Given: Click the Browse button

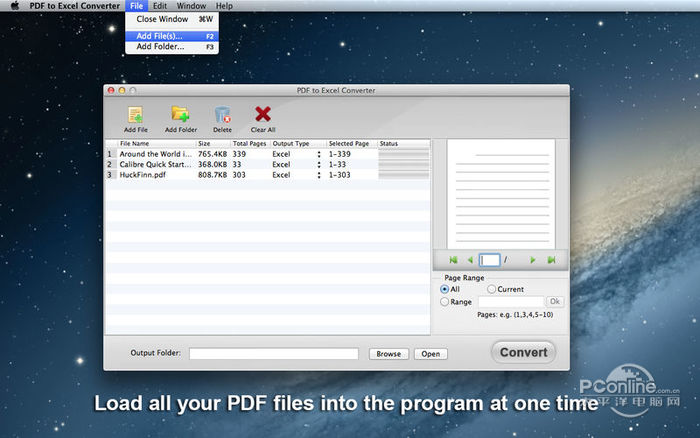Looking at the screenshot, I should click(x=388, y=354).
